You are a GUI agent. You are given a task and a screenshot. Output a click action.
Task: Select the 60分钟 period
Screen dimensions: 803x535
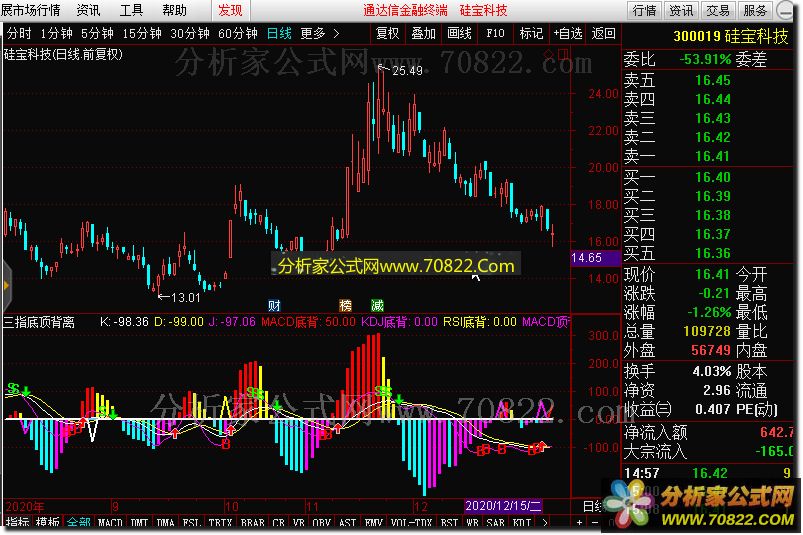pos(238,34)
